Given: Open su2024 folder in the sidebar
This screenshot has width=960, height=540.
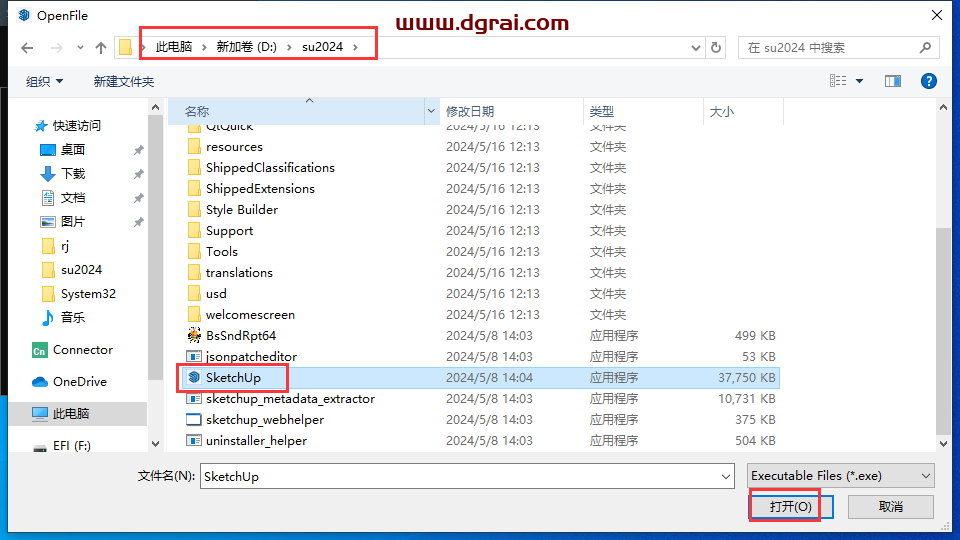Looking at the screenshot, I should click(81, 270).
